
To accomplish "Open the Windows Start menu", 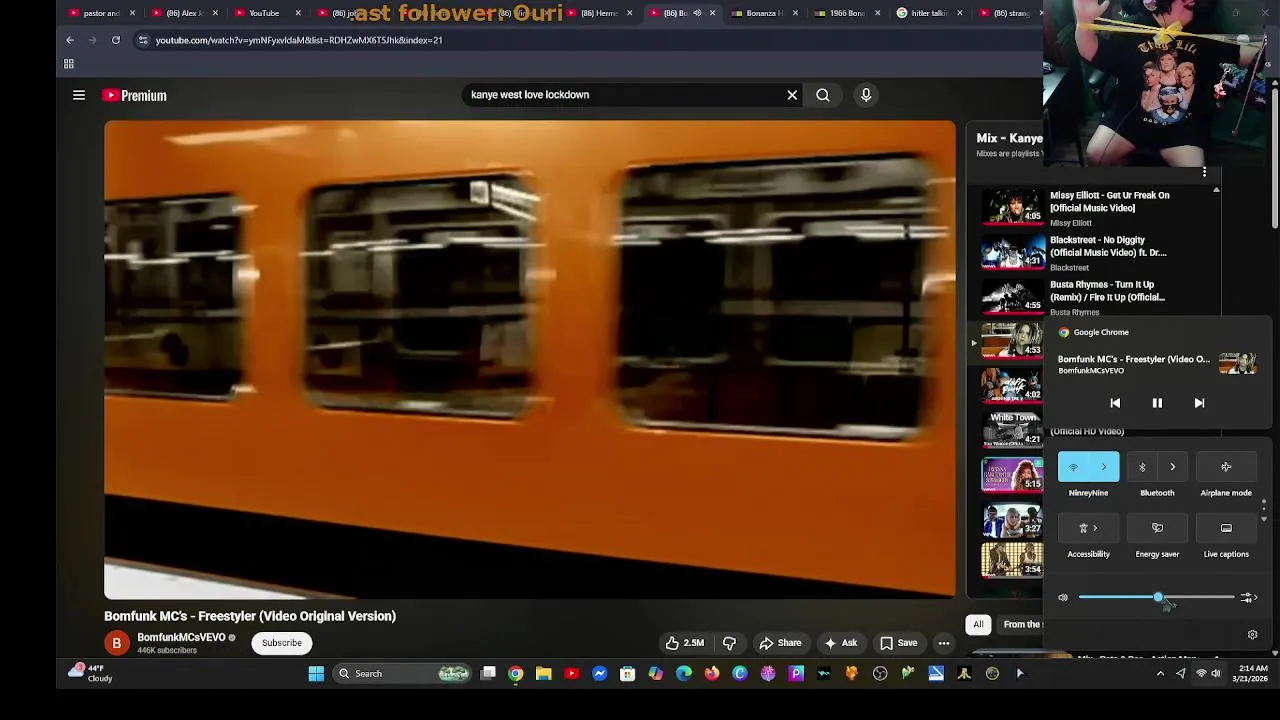I will 316,674.
